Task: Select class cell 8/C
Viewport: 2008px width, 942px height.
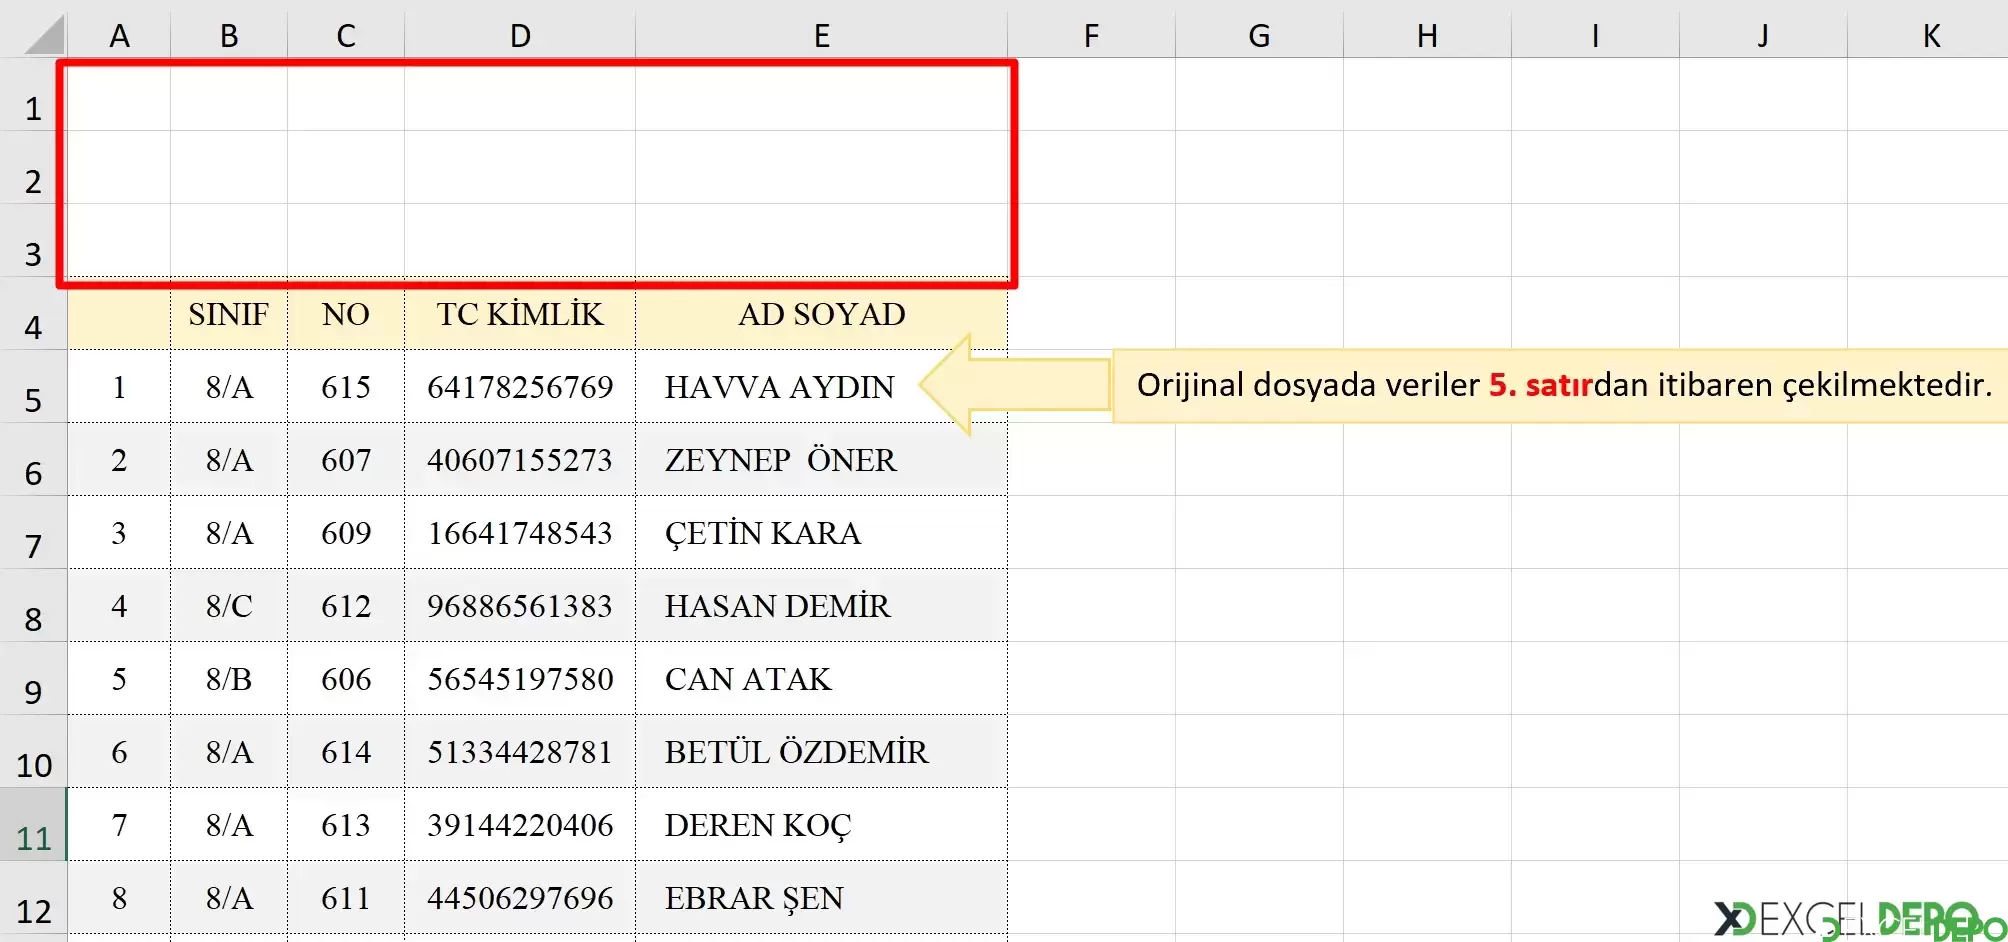Action: click(x=229, y=605)
